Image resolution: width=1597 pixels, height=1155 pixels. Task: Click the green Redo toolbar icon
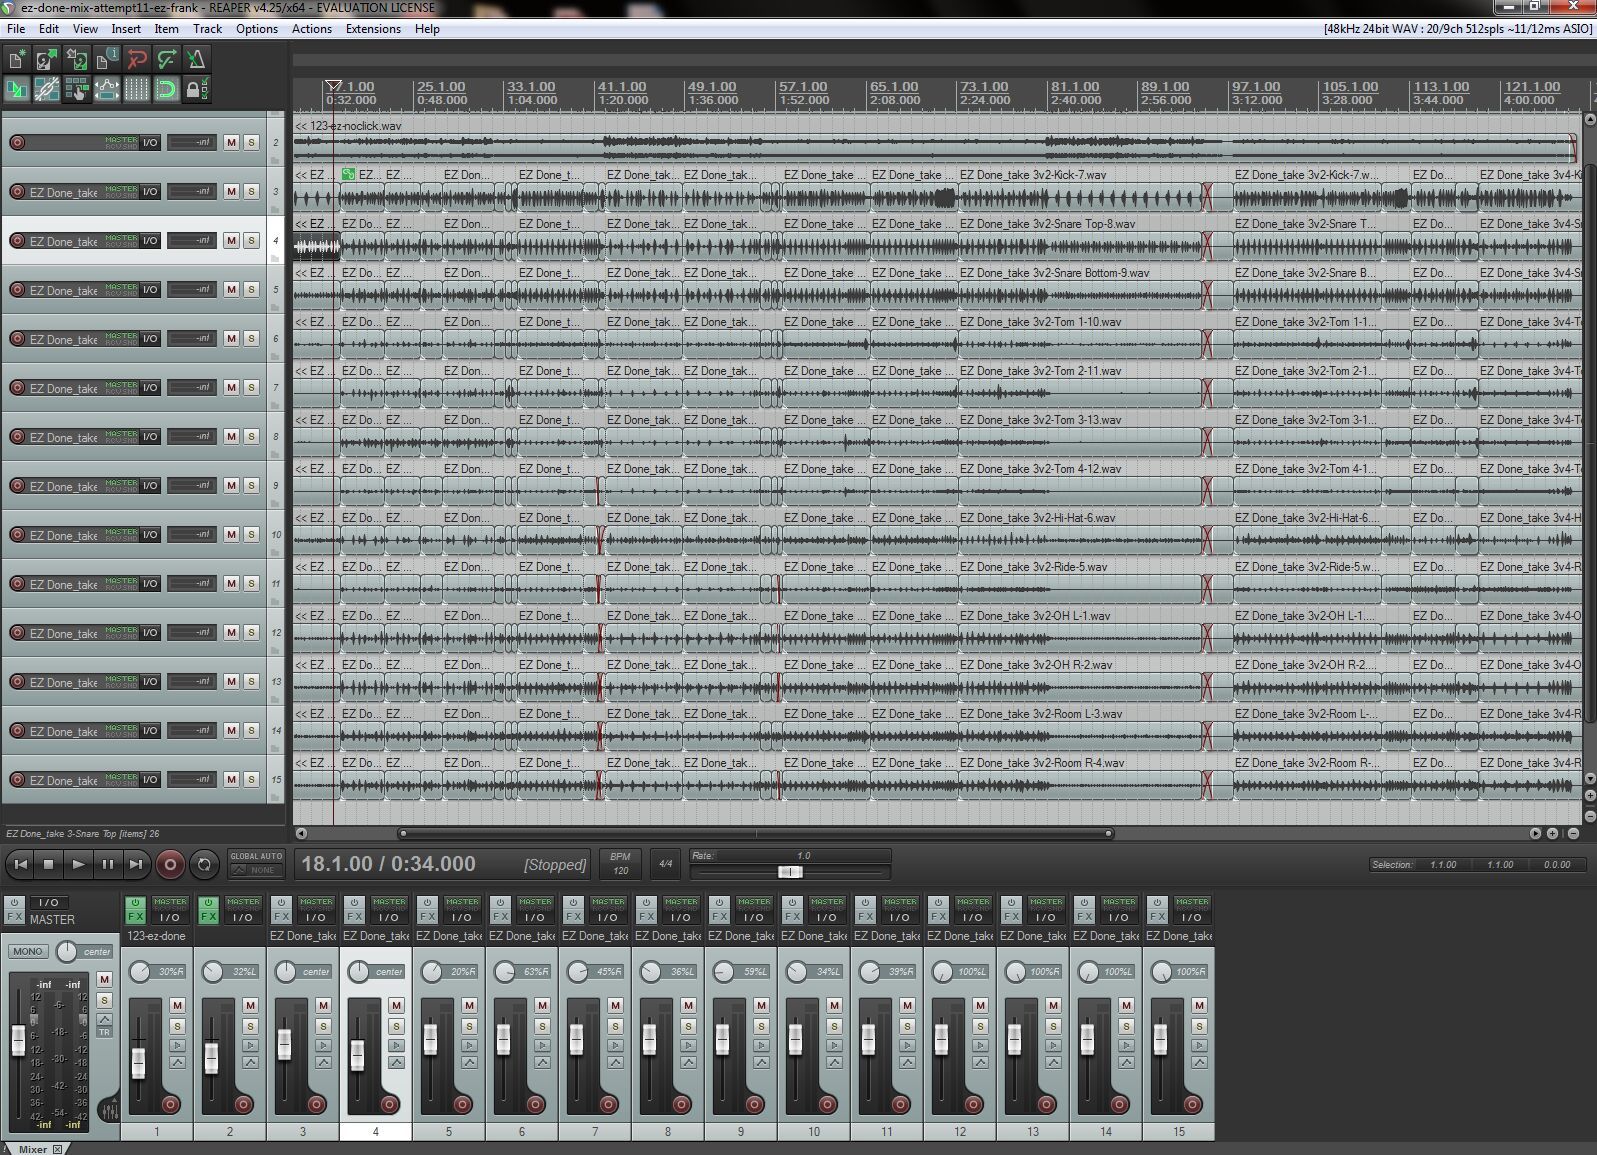point(166,60)
